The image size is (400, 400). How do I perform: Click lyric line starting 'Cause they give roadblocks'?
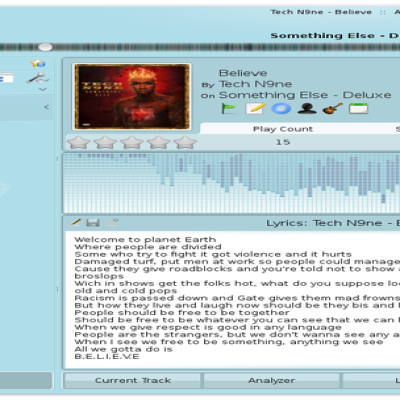[237, 269]
